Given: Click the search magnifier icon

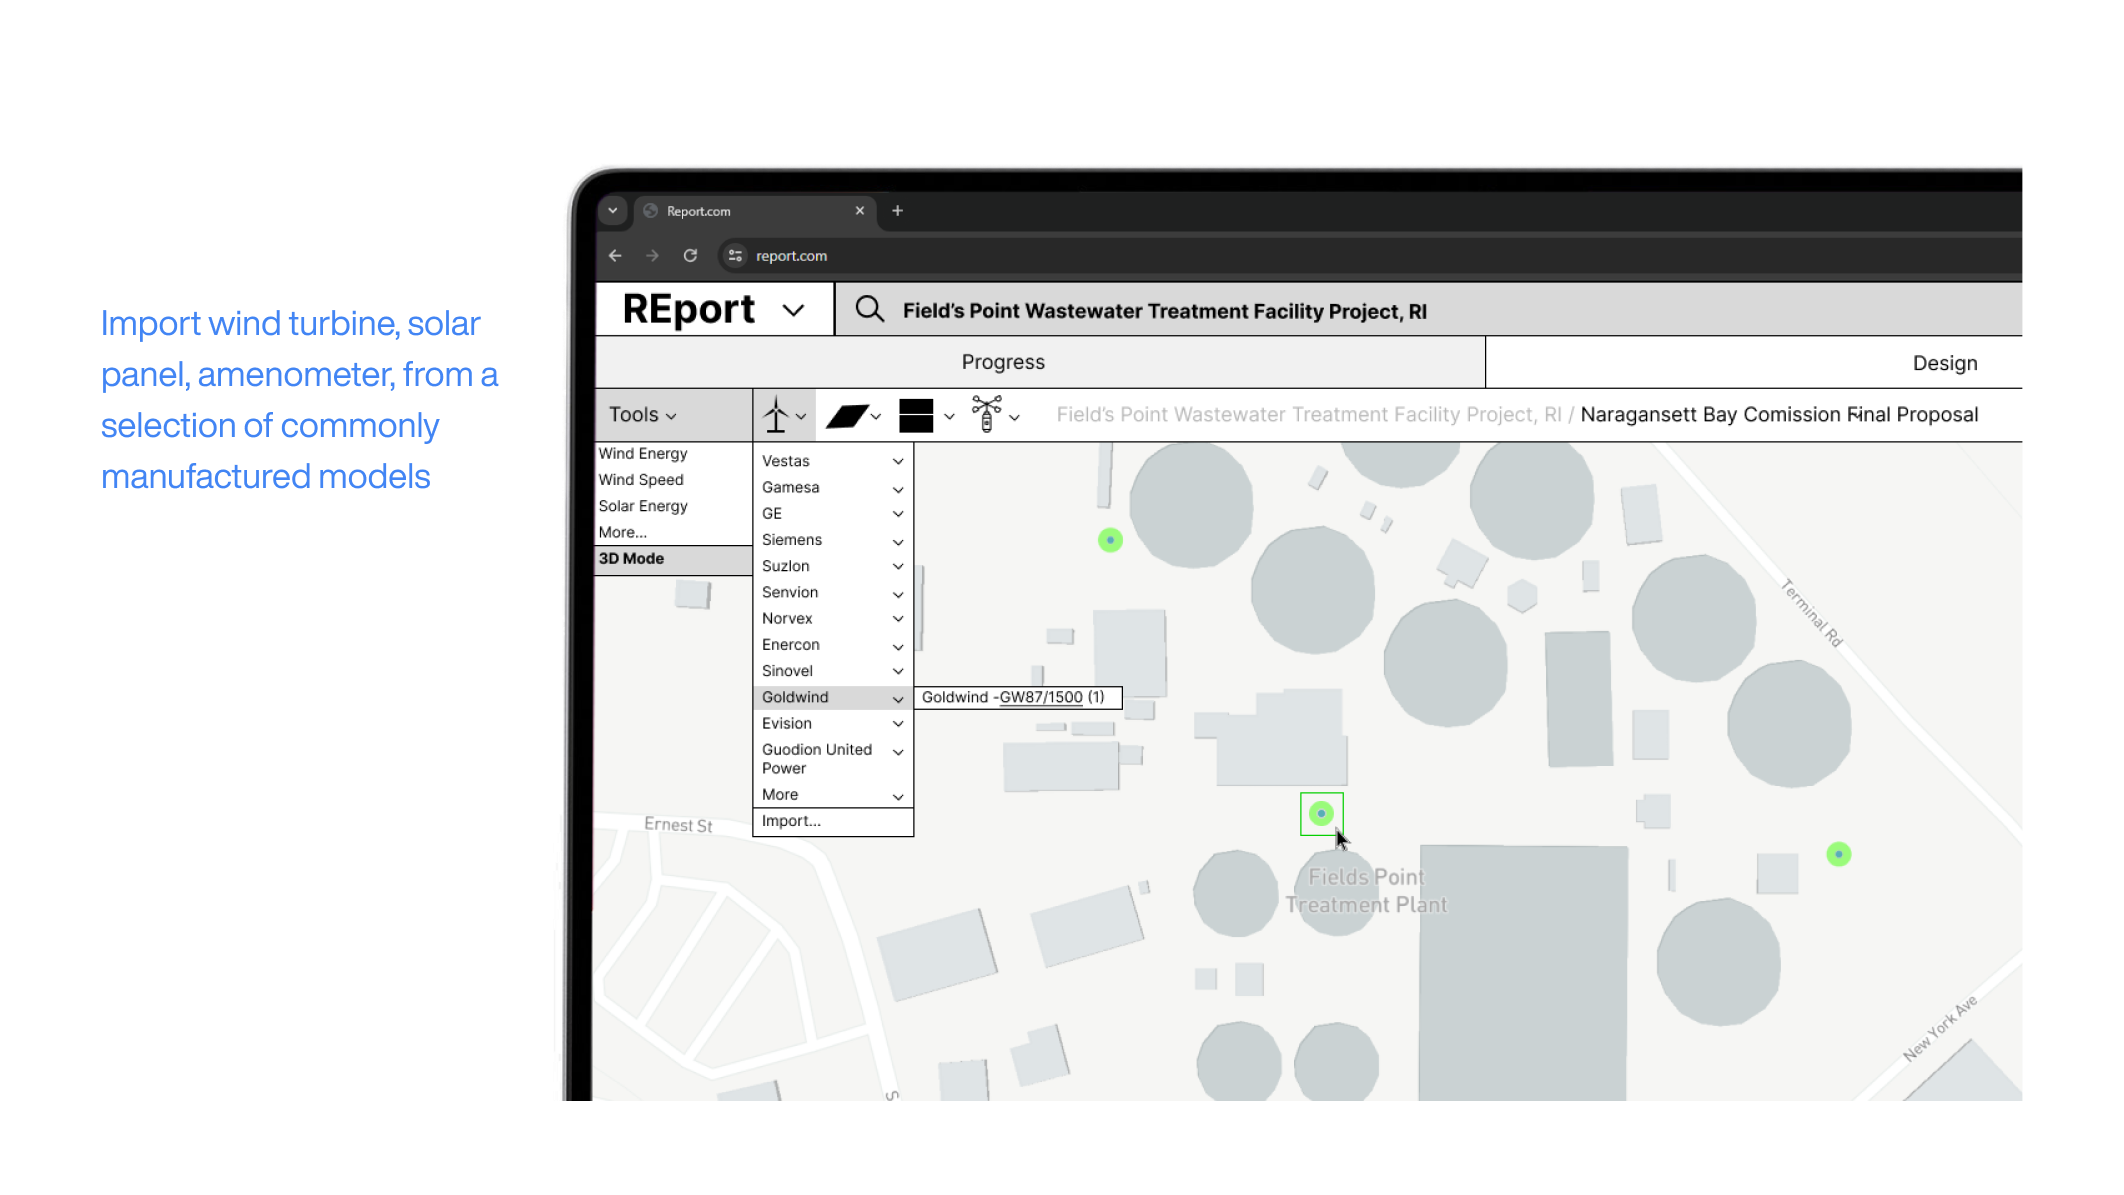Looking at the screenshot, I should (870, 310).
